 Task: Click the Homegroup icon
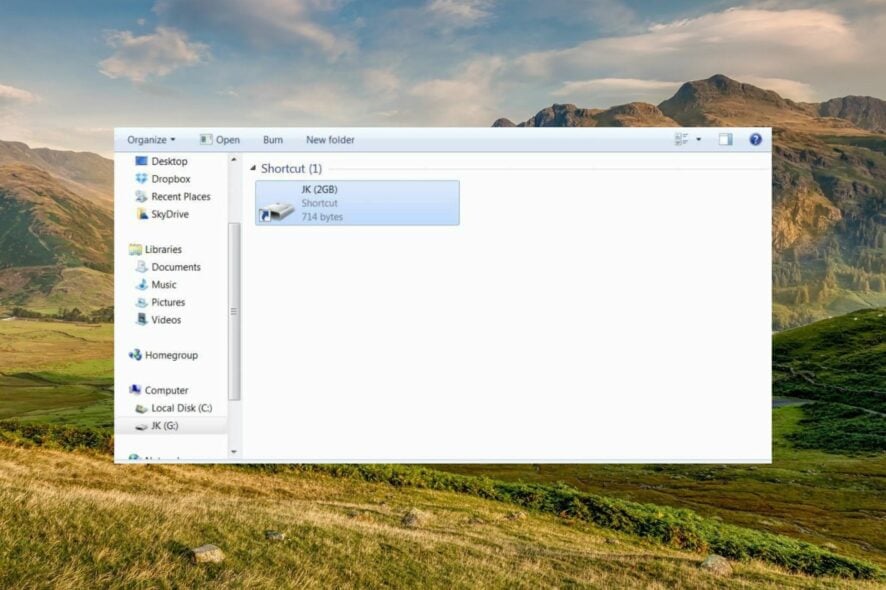[x=135, y=355]
